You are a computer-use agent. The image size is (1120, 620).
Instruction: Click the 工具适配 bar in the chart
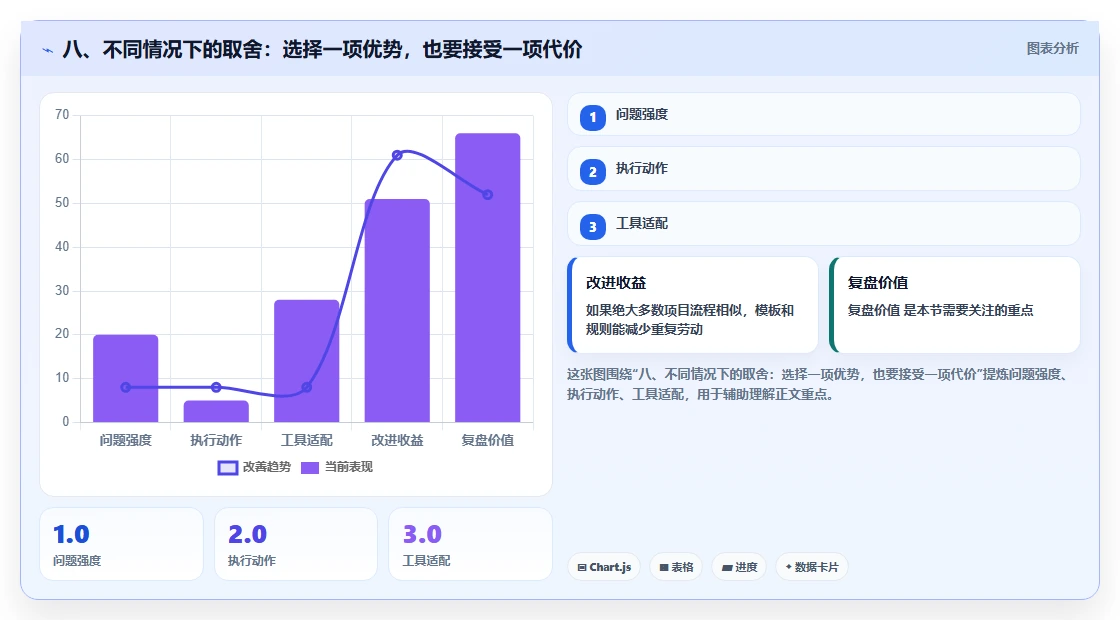point(306,361)
